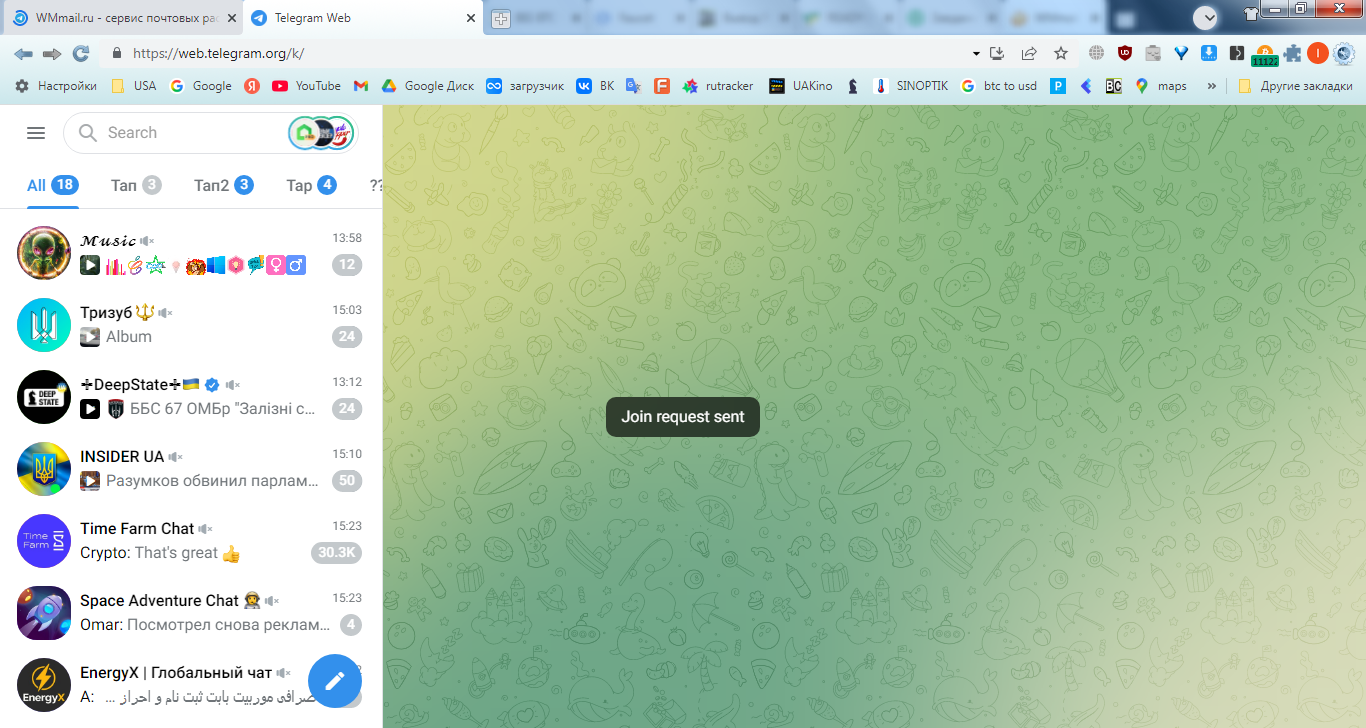Switch to the WMmail.ru browser tab
1366x728 pixels.
(121, 18)
